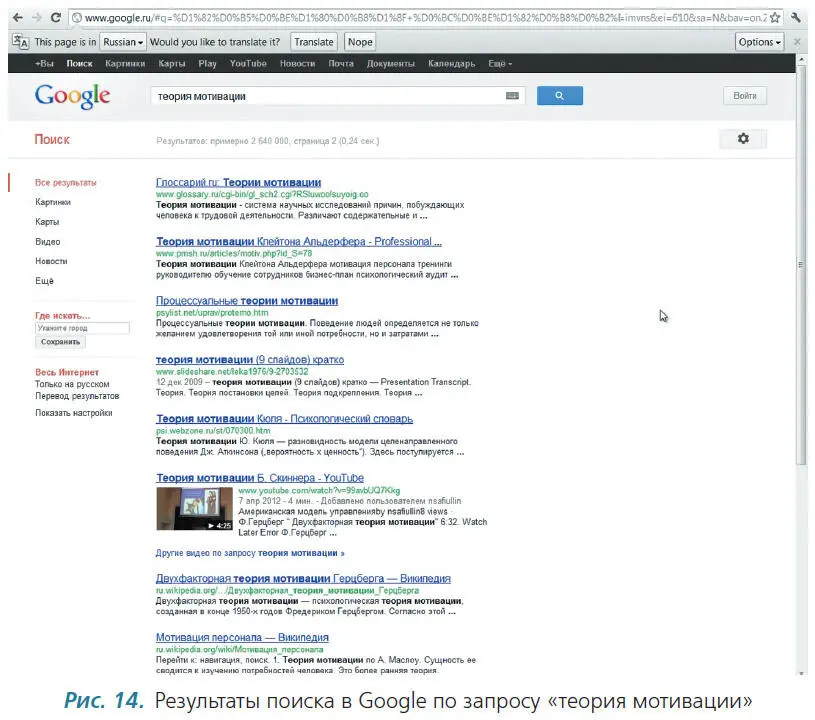Open +Вы in the top navigation bar
Screen dimensions: 815x720
(44, 63)
